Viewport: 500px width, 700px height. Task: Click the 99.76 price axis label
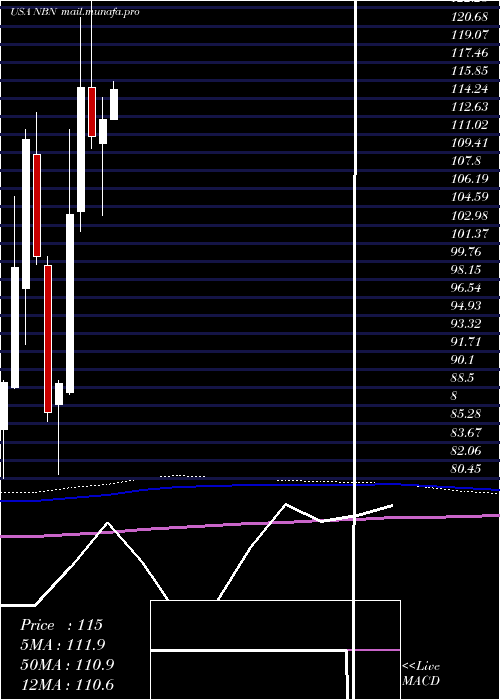pyautogui.click(x=466, y=251)
